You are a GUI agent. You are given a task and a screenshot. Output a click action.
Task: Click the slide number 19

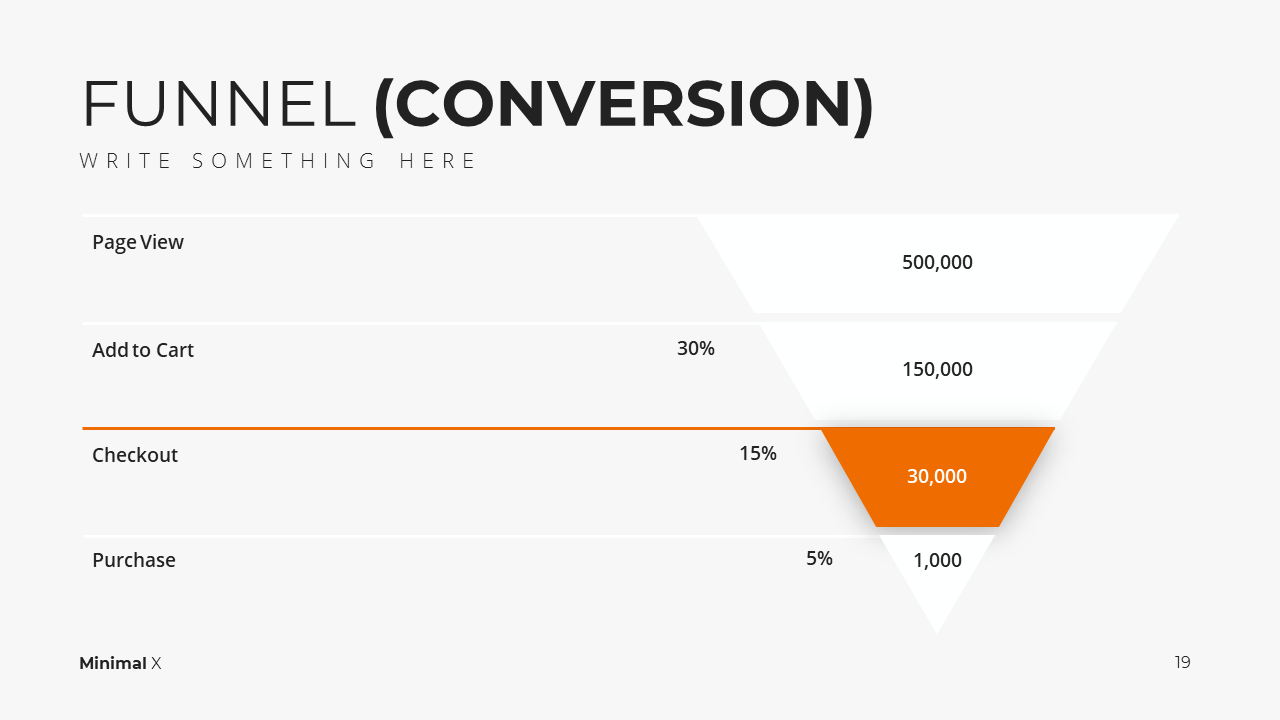(x=1183, y=662)
